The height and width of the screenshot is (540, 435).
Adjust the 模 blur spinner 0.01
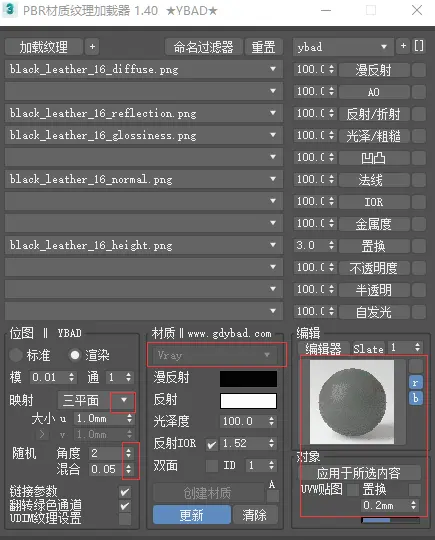pos(71,377)
